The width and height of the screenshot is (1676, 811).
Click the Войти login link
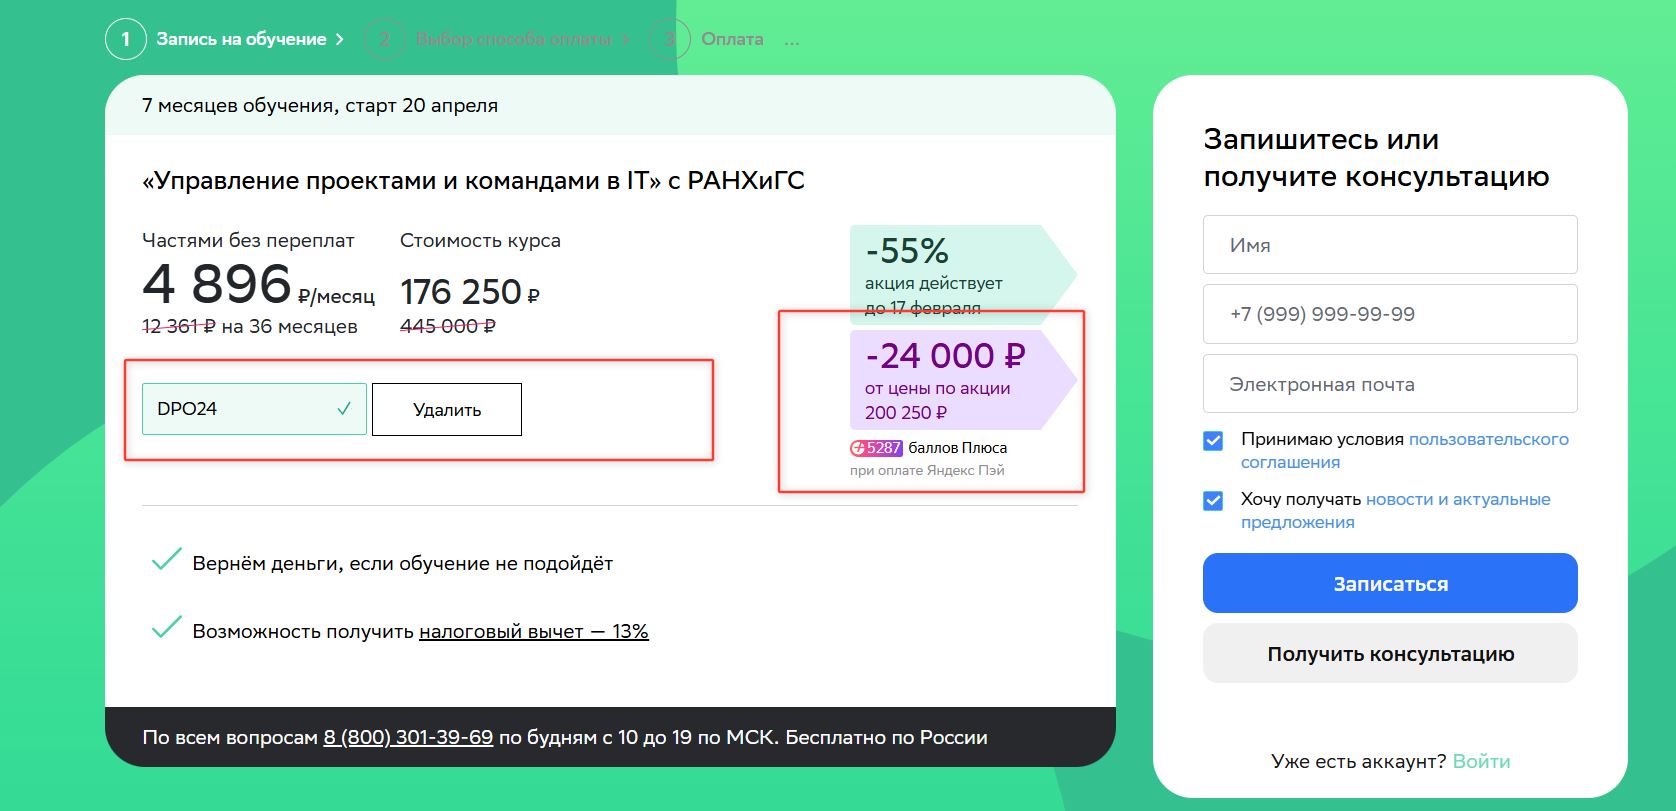1481,761
